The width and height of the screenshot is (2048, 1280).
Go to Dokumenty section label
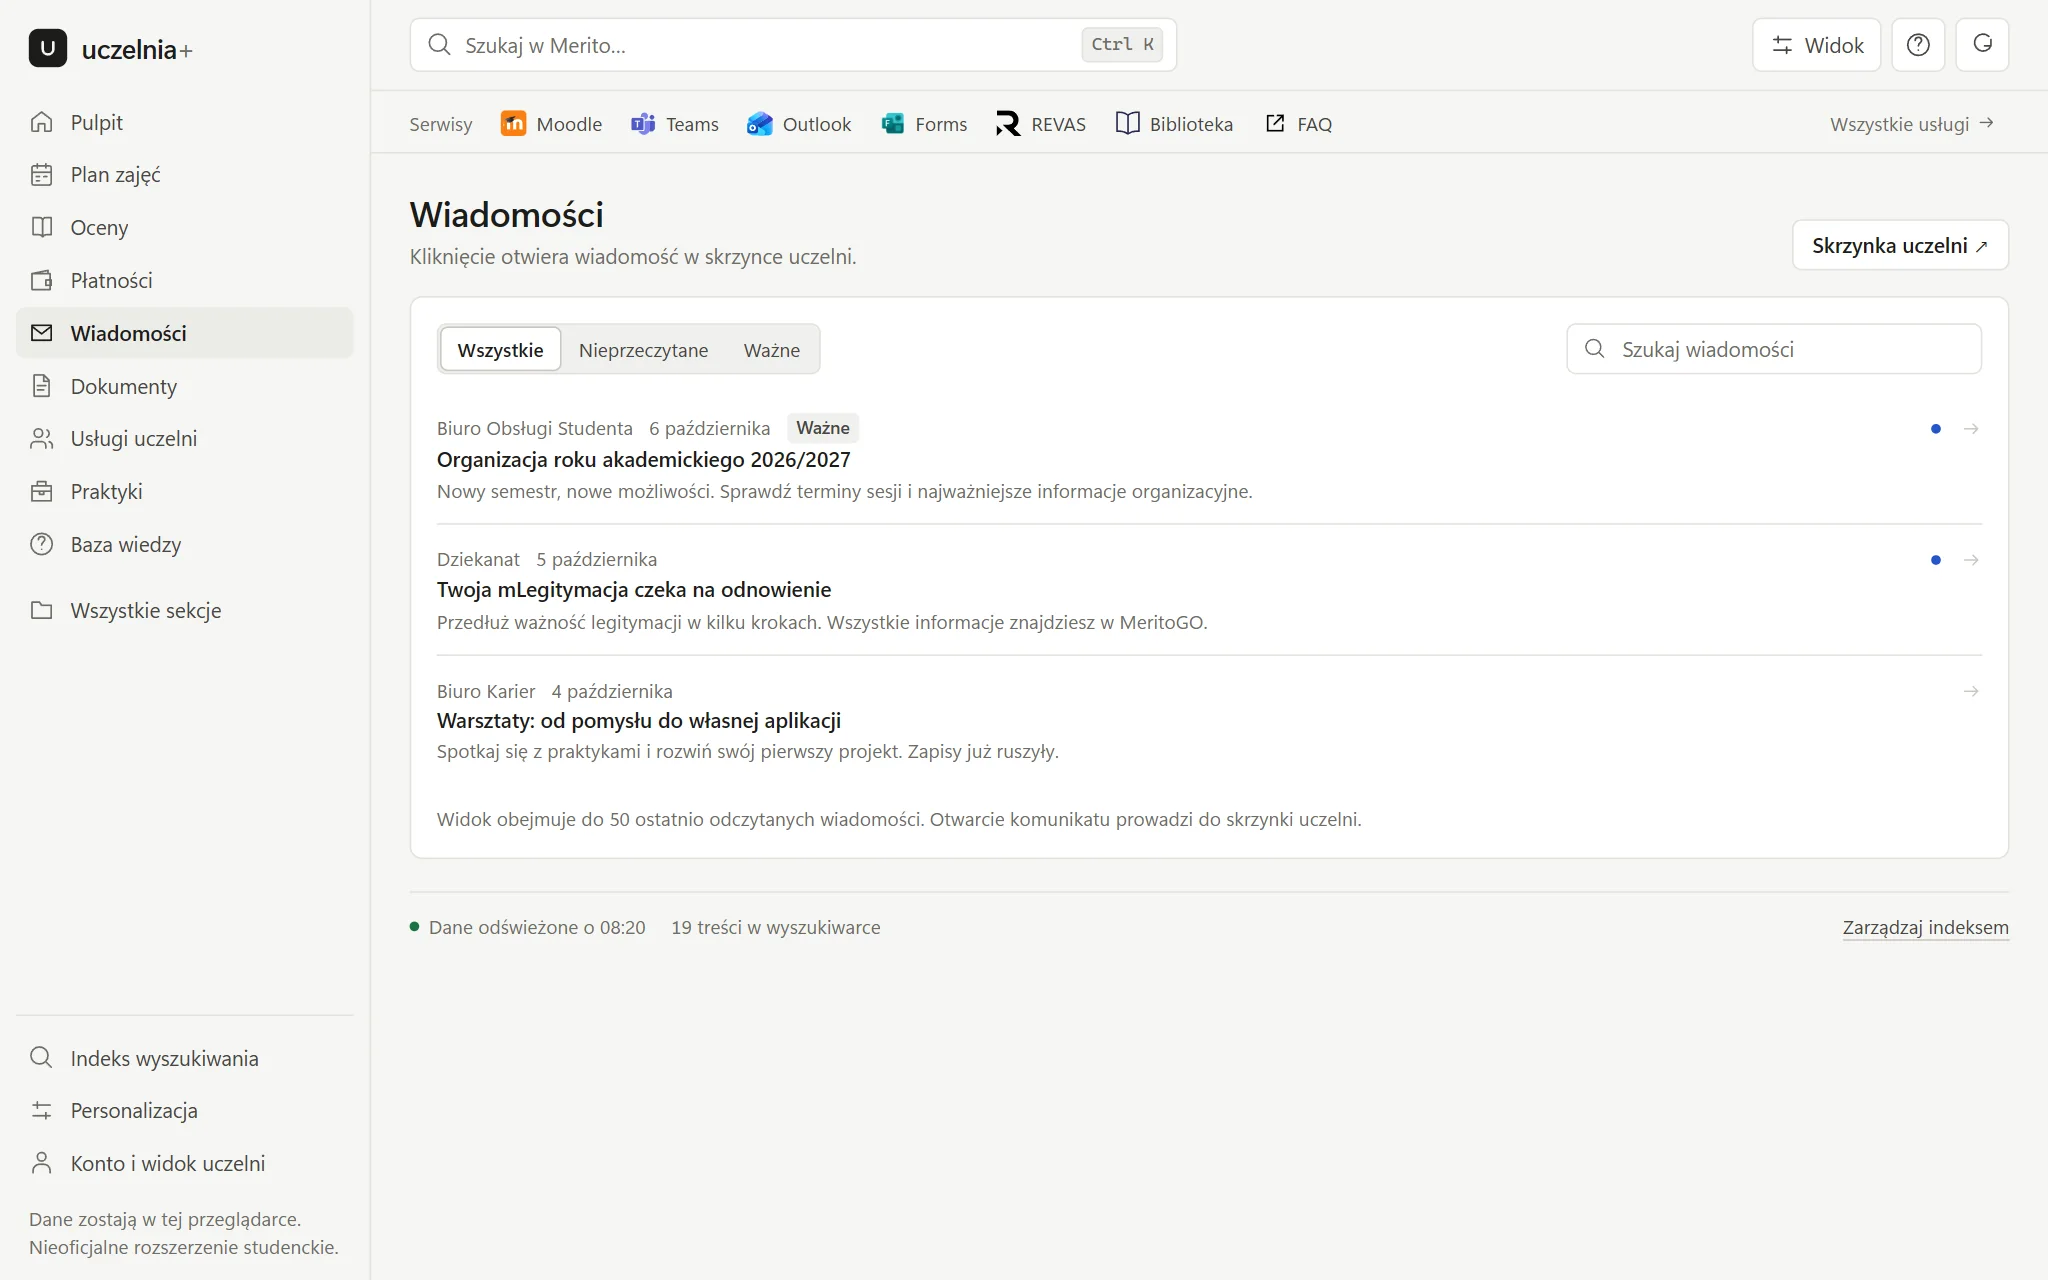pyautogui.click(x=124, y=386)
